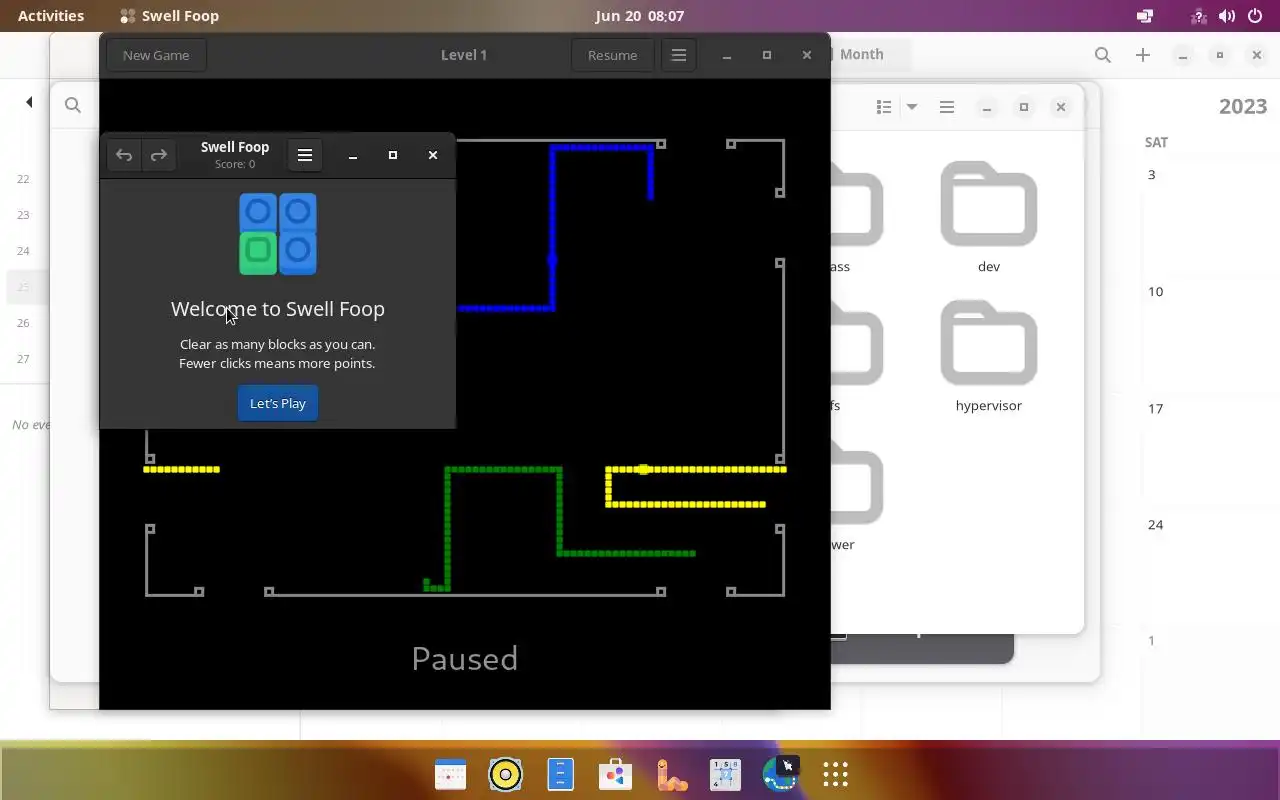Launch Calendar from the dock
This screenshot has width=1280, height=800.
tap(451, 775)
